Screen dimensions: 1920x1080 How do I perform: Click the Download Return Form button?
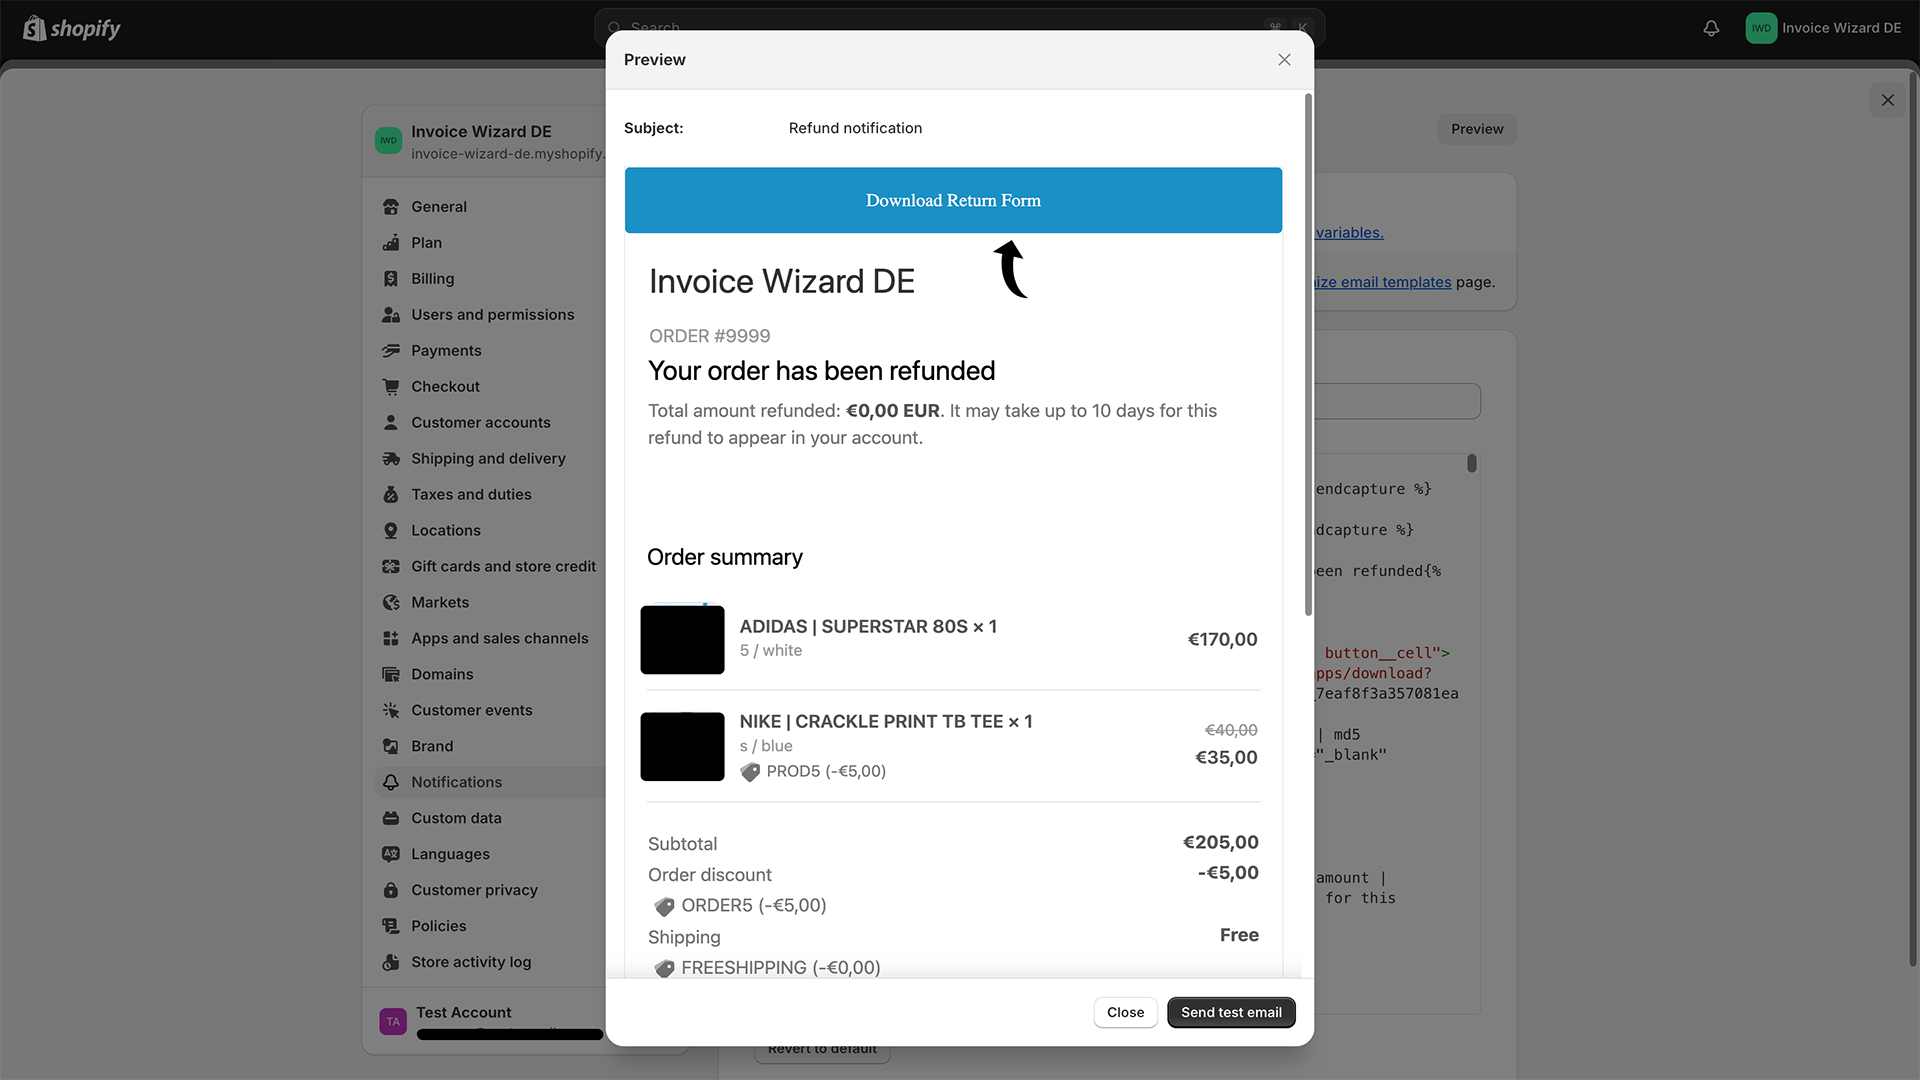click(953, 200)
